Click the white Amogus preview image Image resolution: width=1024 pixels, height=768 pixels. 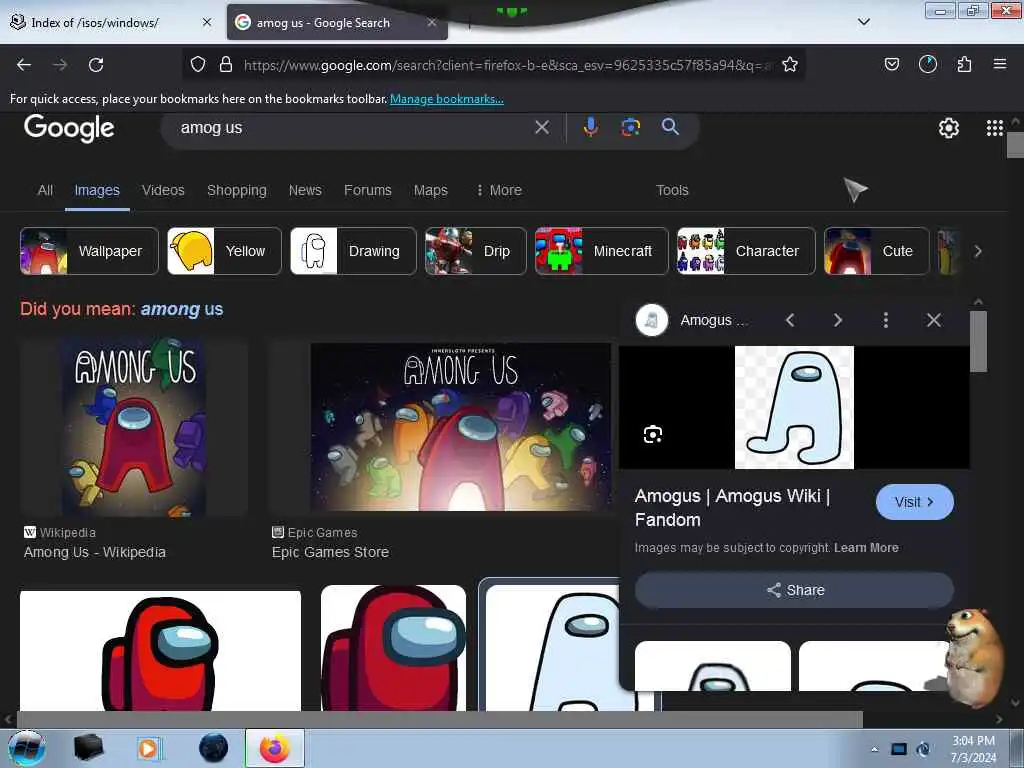click(794, 408)
